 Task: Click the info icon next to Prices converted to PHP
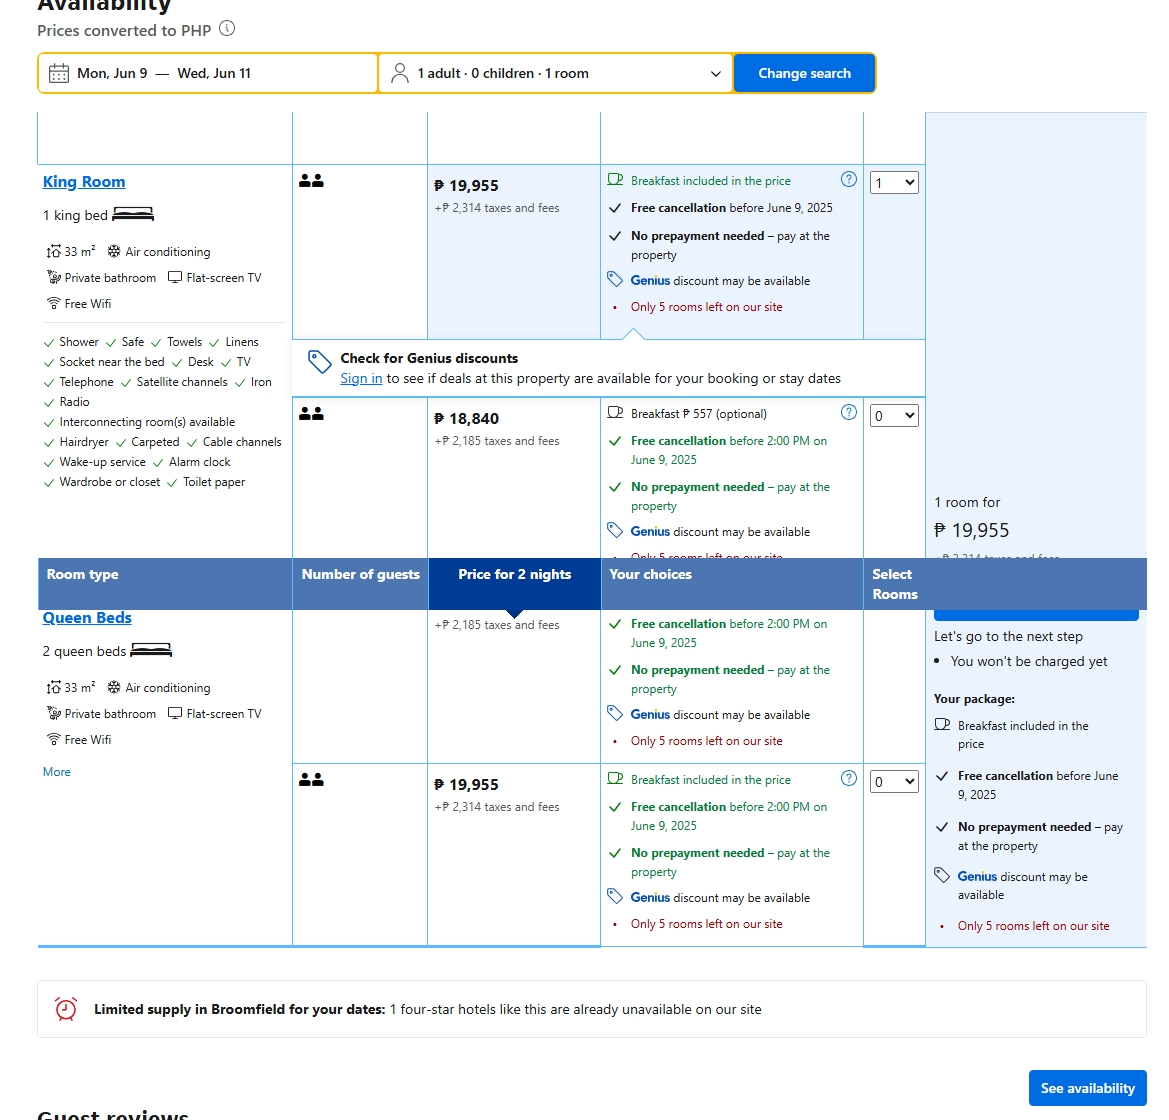point(227,28)
